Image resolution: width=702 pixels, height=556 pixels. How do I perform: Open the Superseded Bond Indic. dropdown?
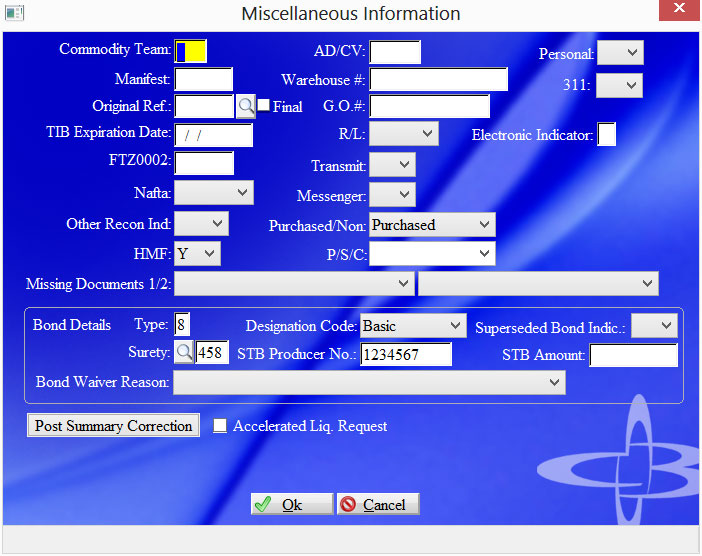click(x=654, y=325)
